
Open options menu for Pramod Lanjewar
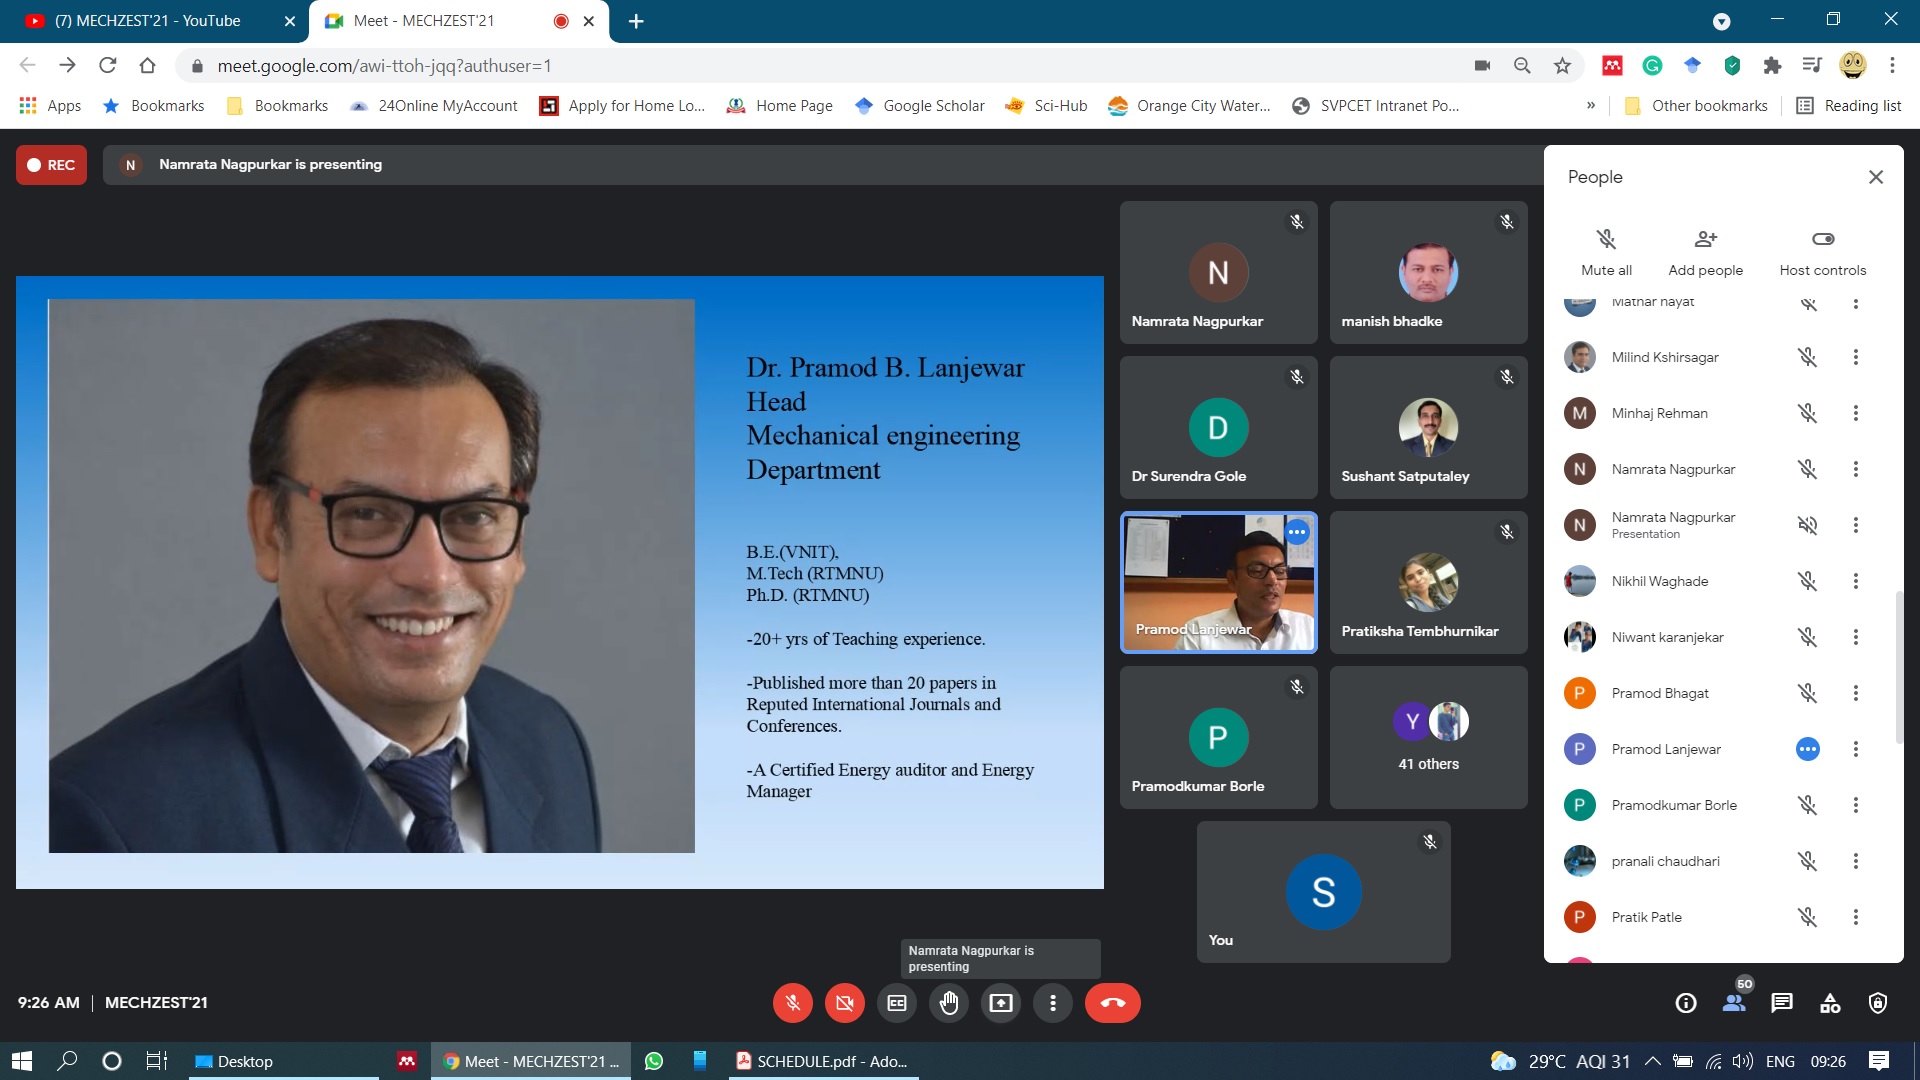coord(1856,749)
